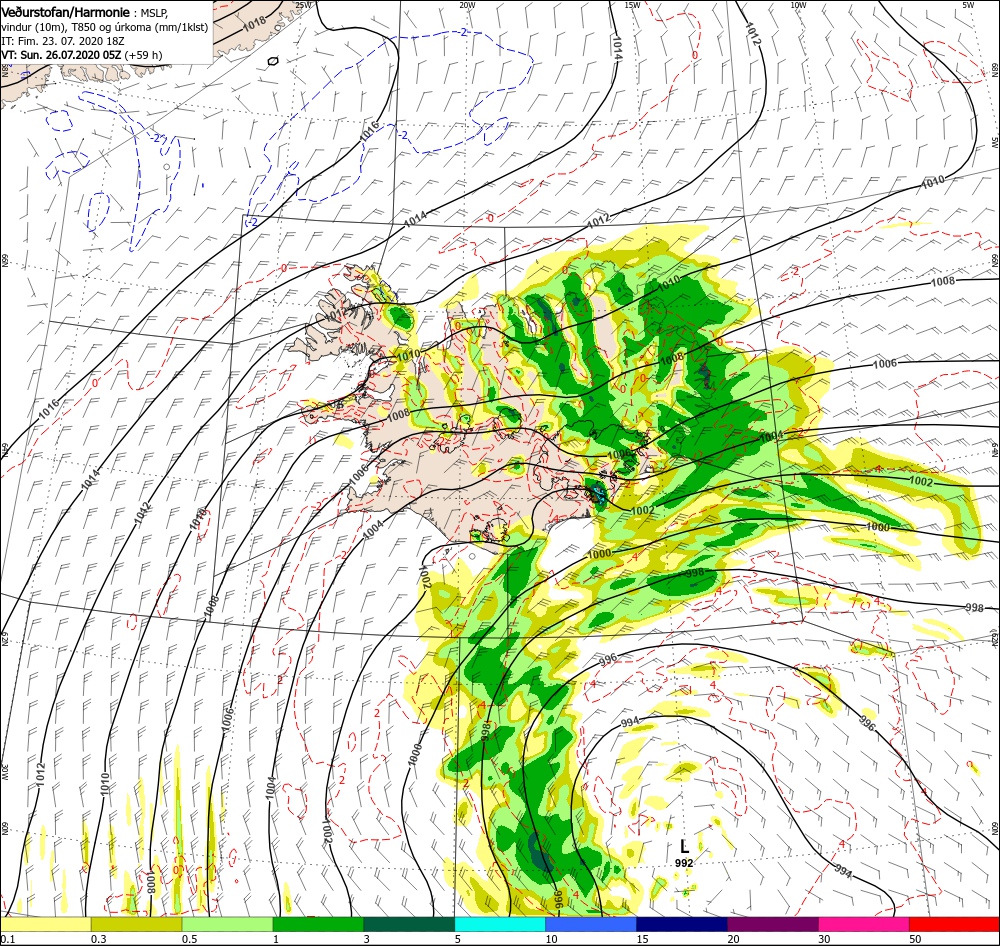The height and width of the screenshot is (946, 1000).
Task: Click the legend value 30
Action: click(x=825, y=939)
